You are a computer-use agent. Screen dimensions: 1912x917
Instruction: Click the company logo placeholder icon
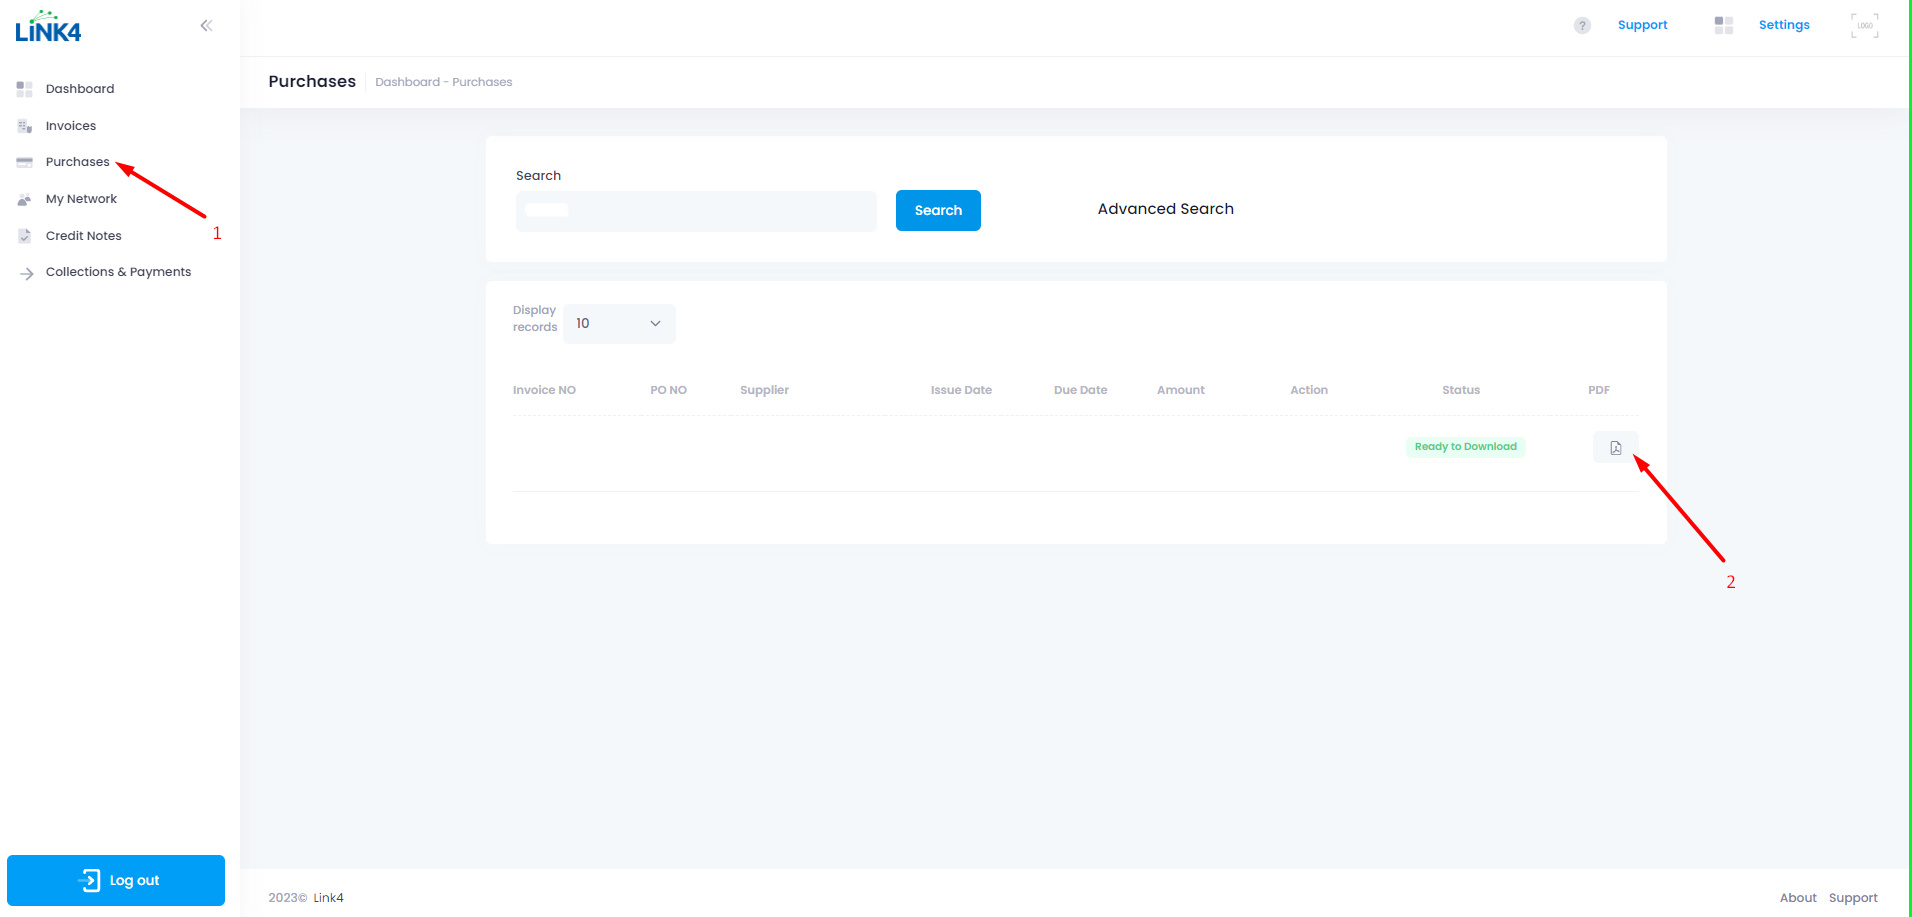point(1865,25)
